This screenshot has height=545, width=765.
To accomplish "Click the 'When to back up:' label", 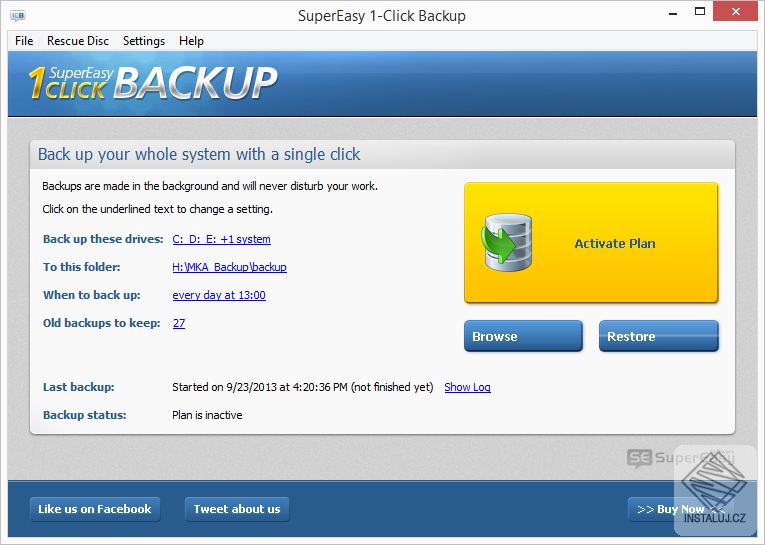I will tap(92, 295).
